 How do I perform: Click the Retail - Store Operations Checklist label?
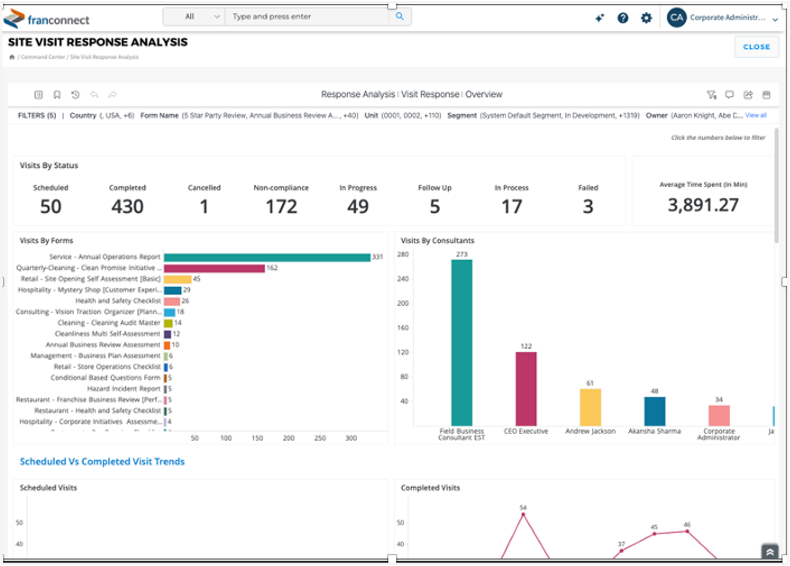click(x=107, y=367)
